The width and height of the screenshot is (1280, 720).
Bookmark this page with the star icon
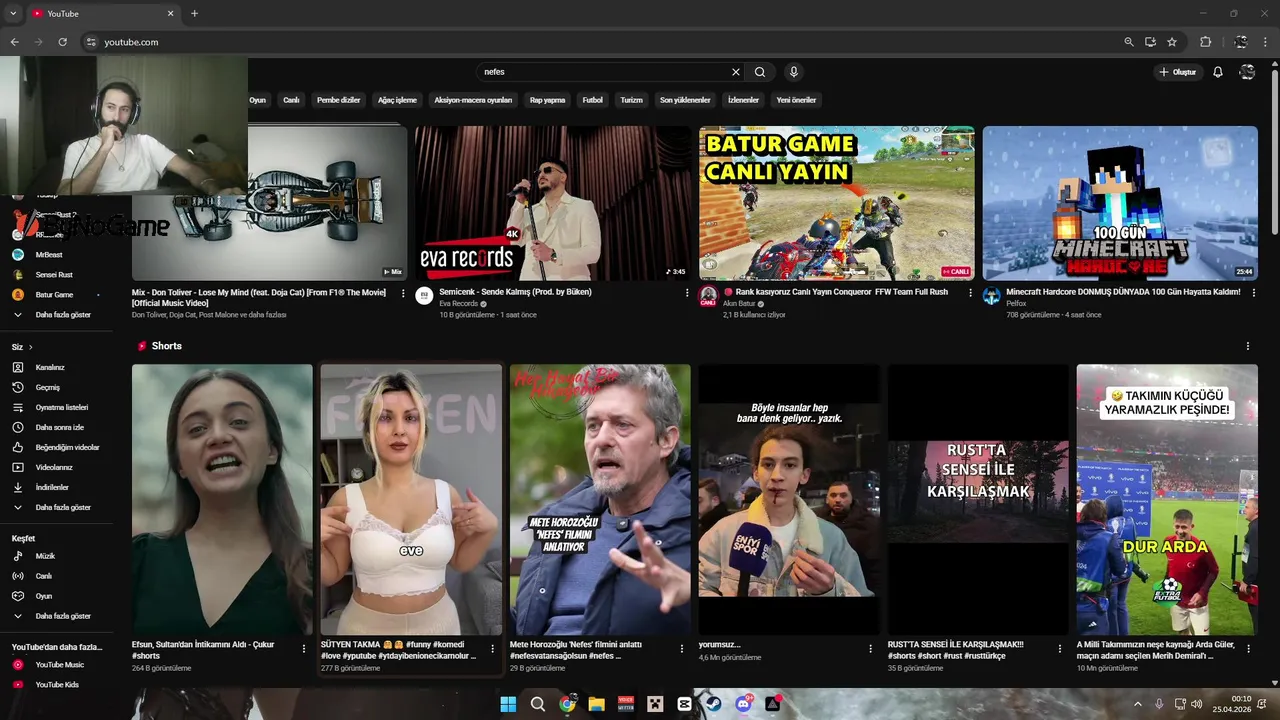1172,42
